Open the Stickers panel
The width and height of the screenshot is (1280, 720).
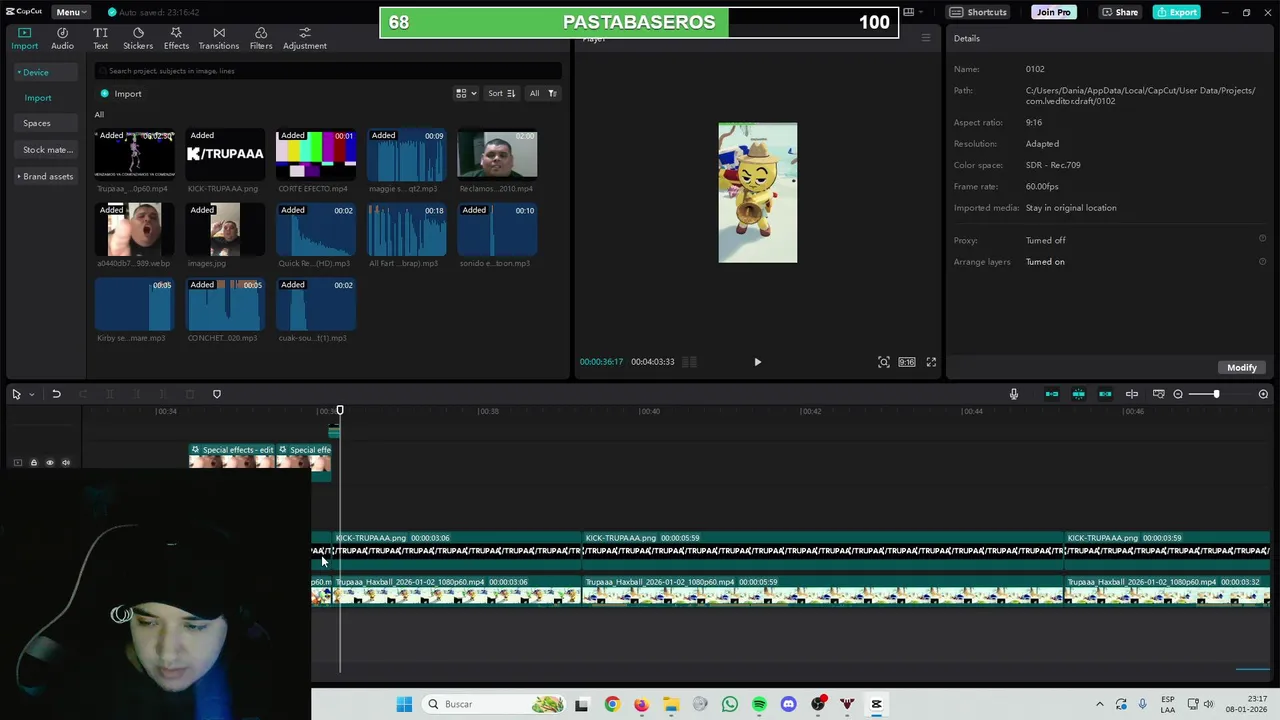(138, 39)
